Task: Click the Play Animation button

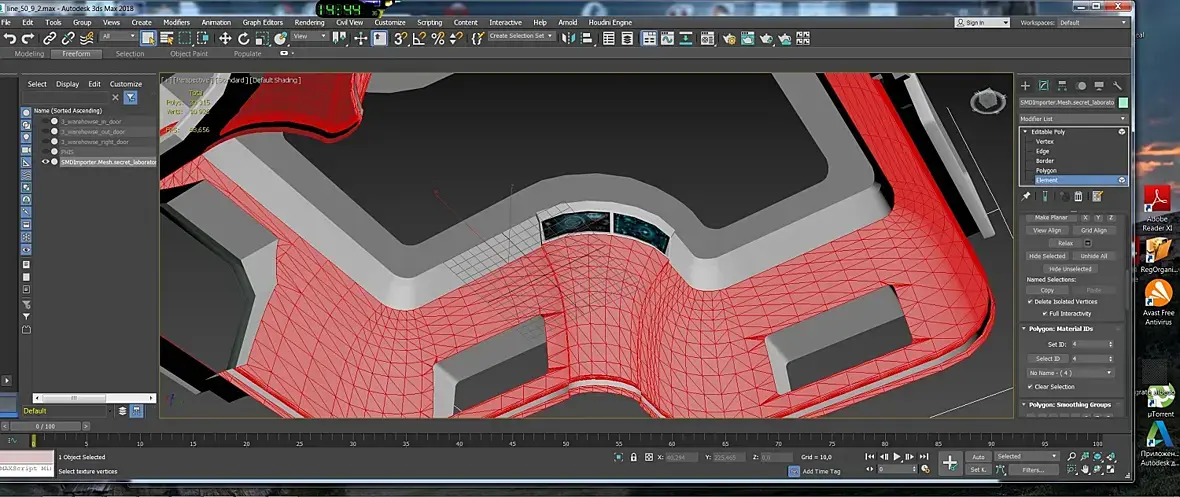Action: point(897,457)
